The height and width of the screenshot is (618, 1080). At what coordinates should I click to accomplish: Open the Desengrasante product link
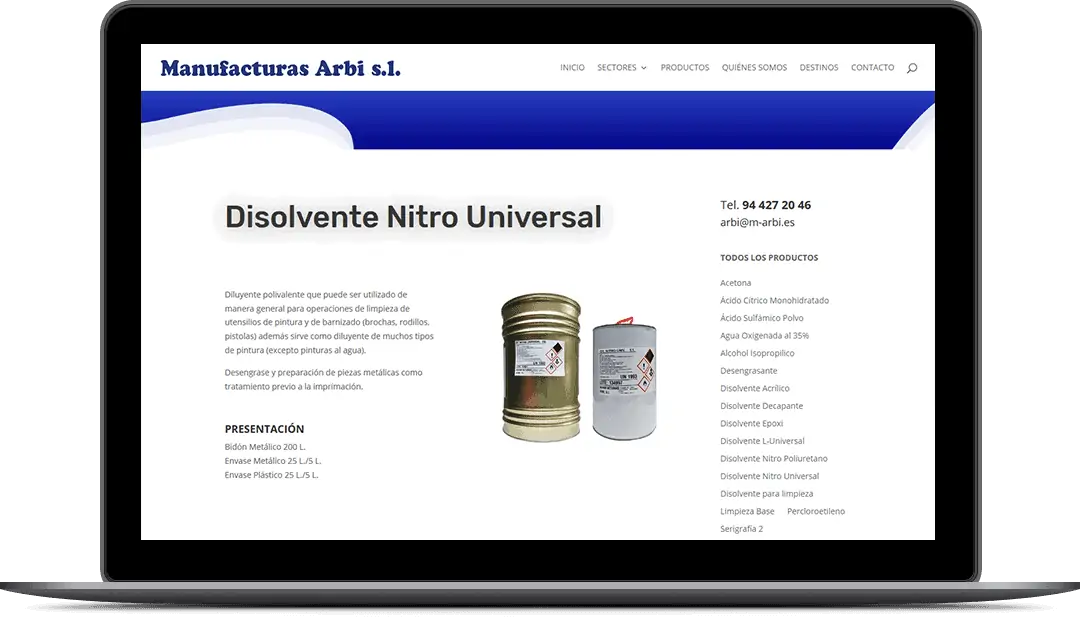click(x=749, y=371)
